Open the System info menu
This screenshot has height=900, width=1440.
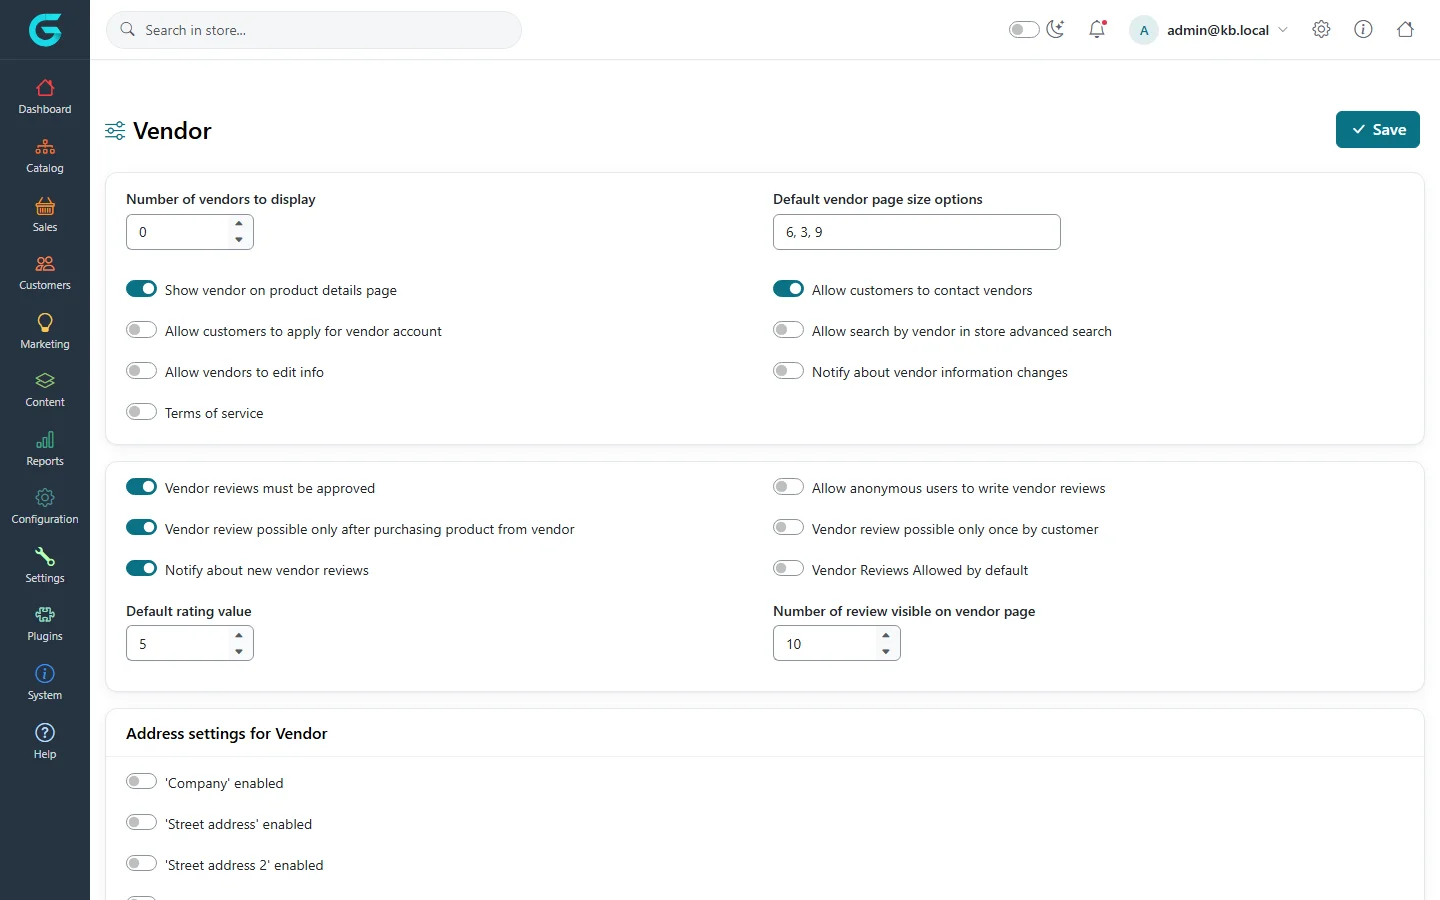coord(45,682)
